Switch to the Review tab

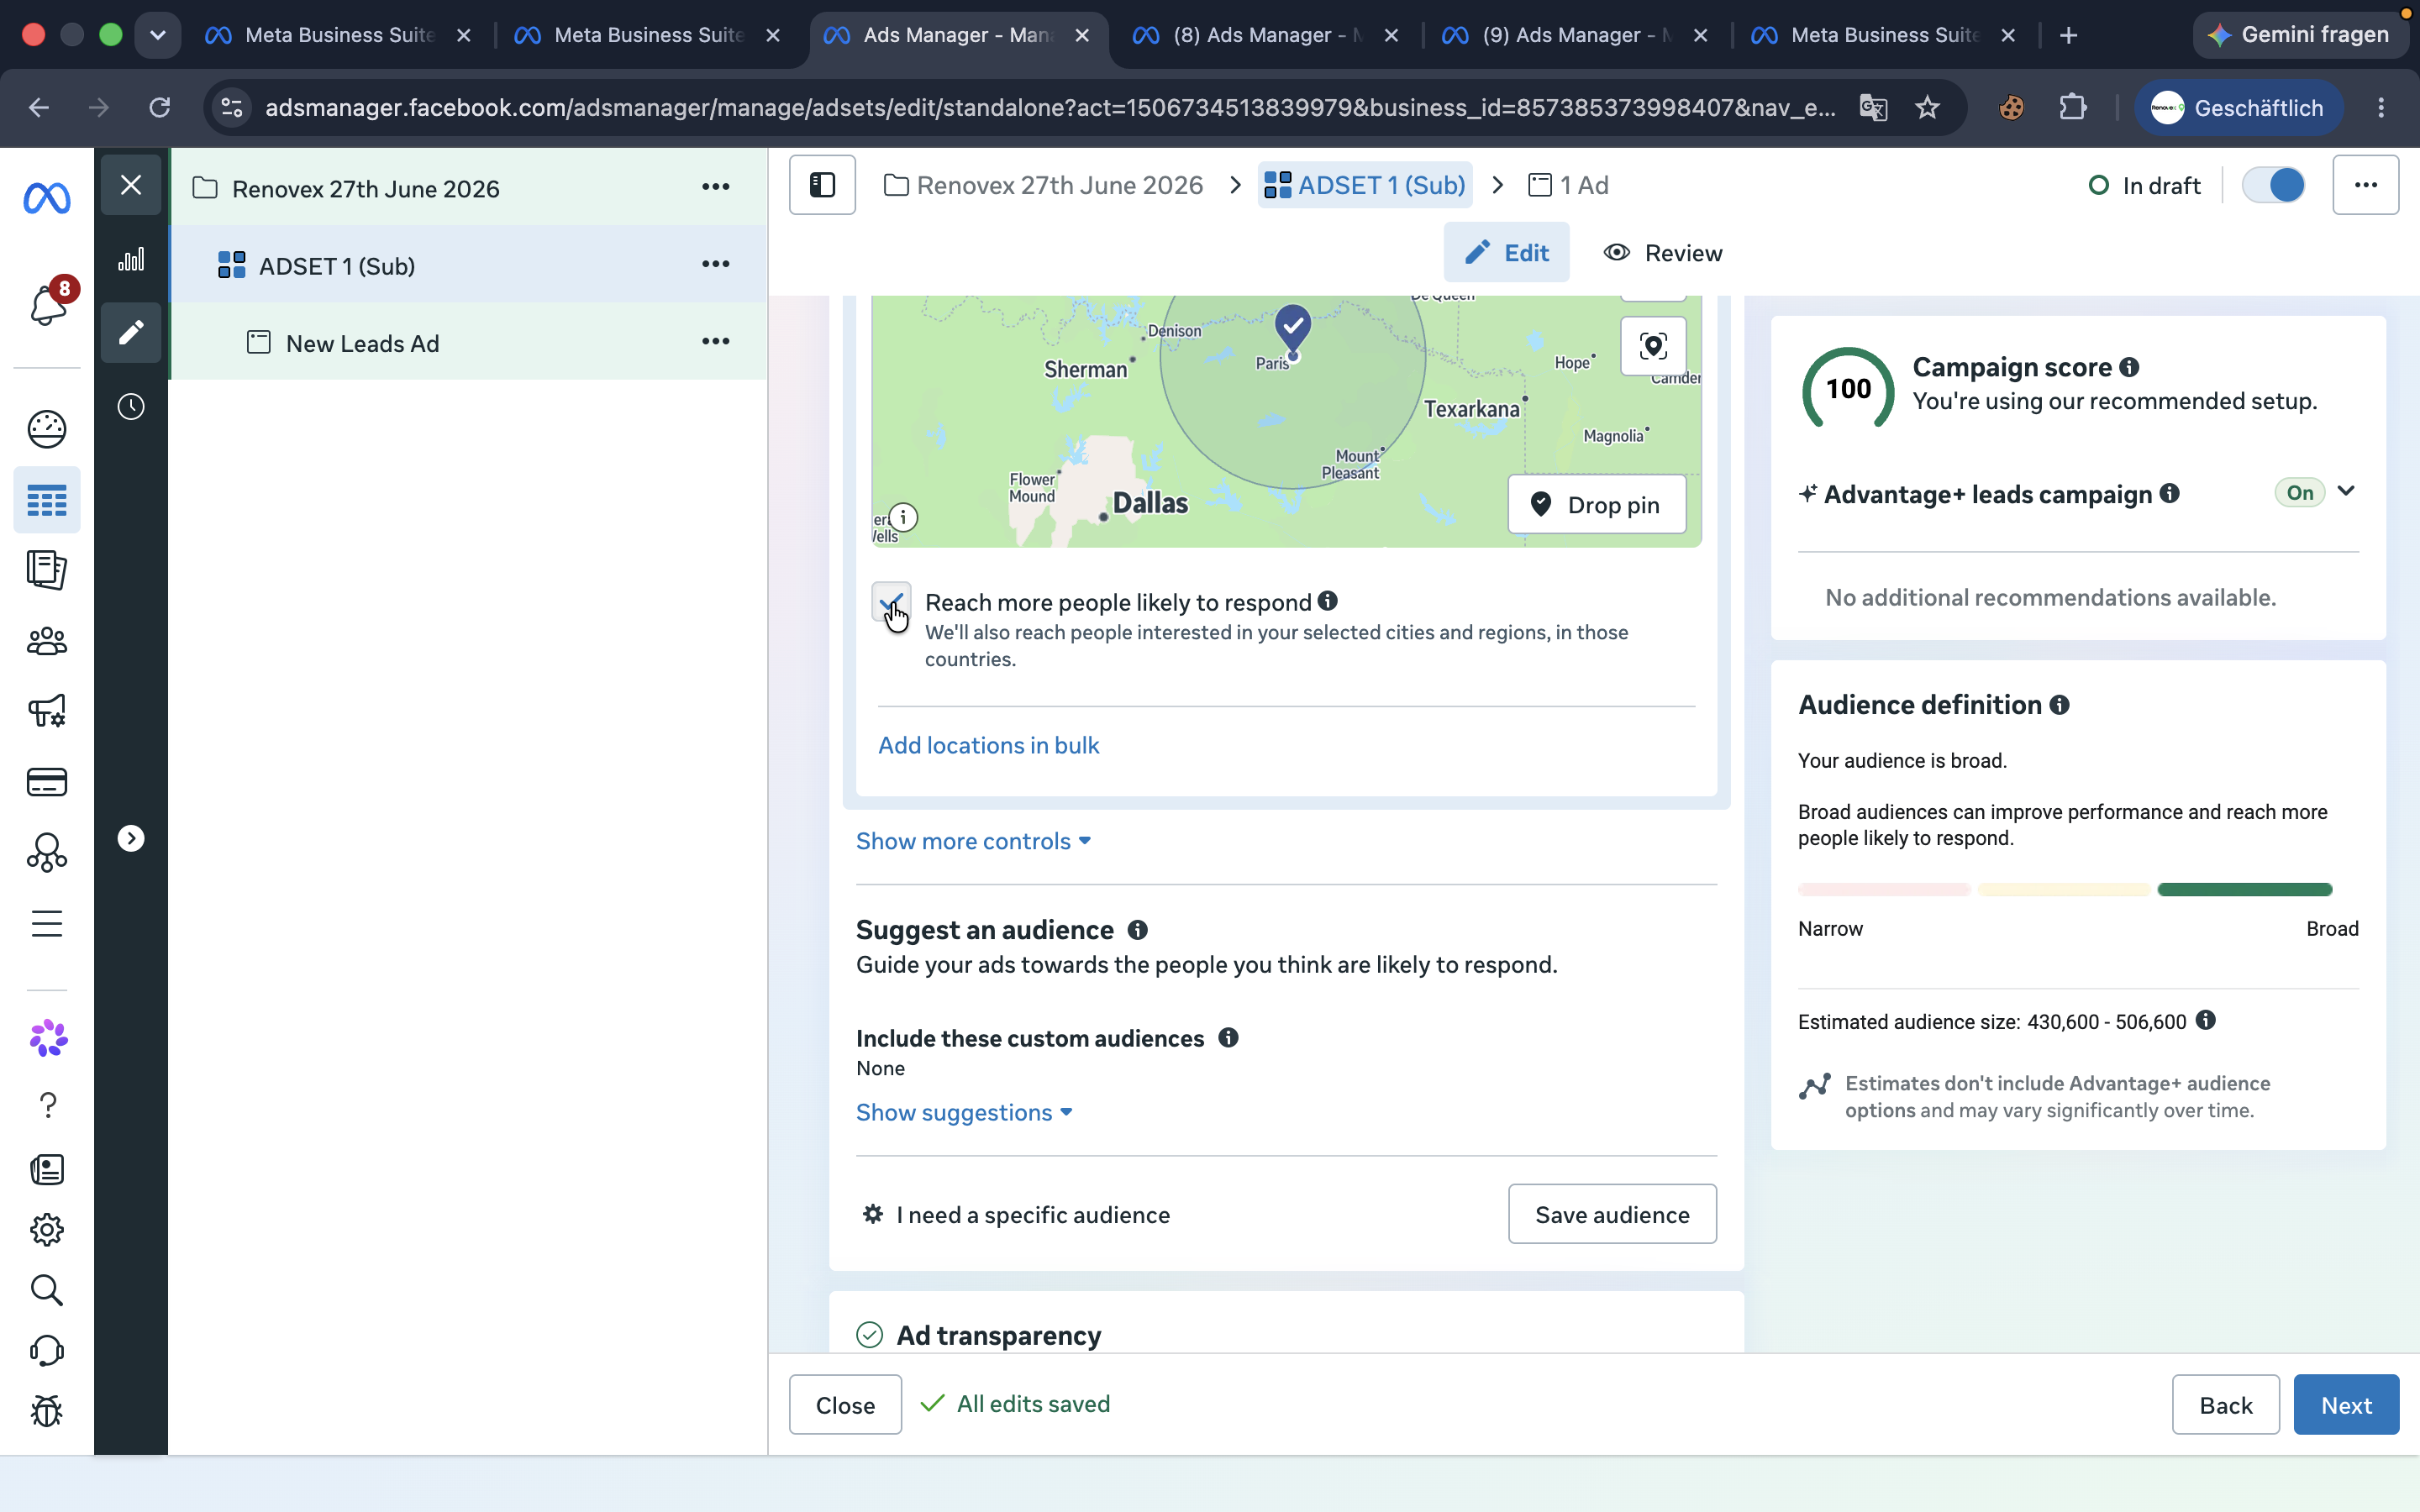[1663, 253]
